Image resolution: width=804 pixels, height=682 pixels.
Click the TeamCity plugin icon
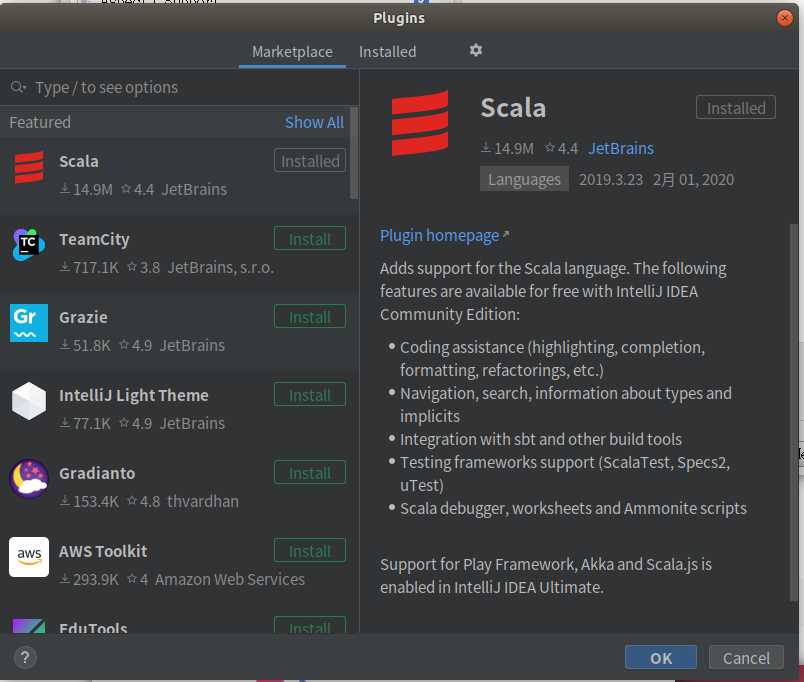[x=29, y=245]
